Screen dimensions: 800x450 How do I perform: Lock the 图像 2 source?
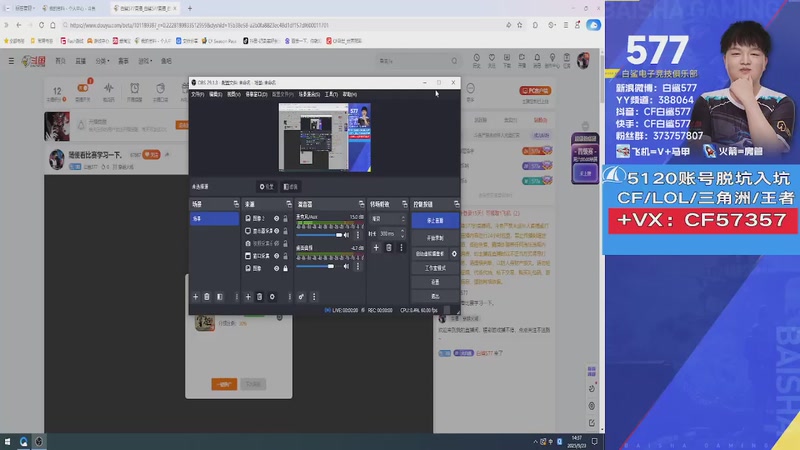pyautogui.click(x=285, y=218)
